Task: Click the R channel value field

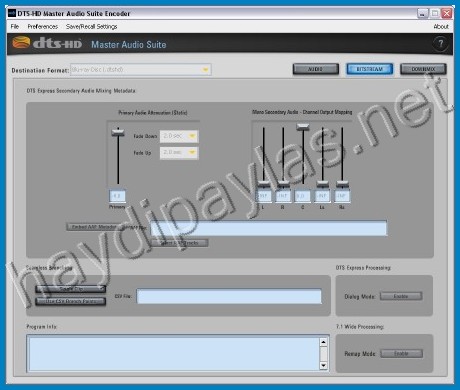Action: coord(283,196)
